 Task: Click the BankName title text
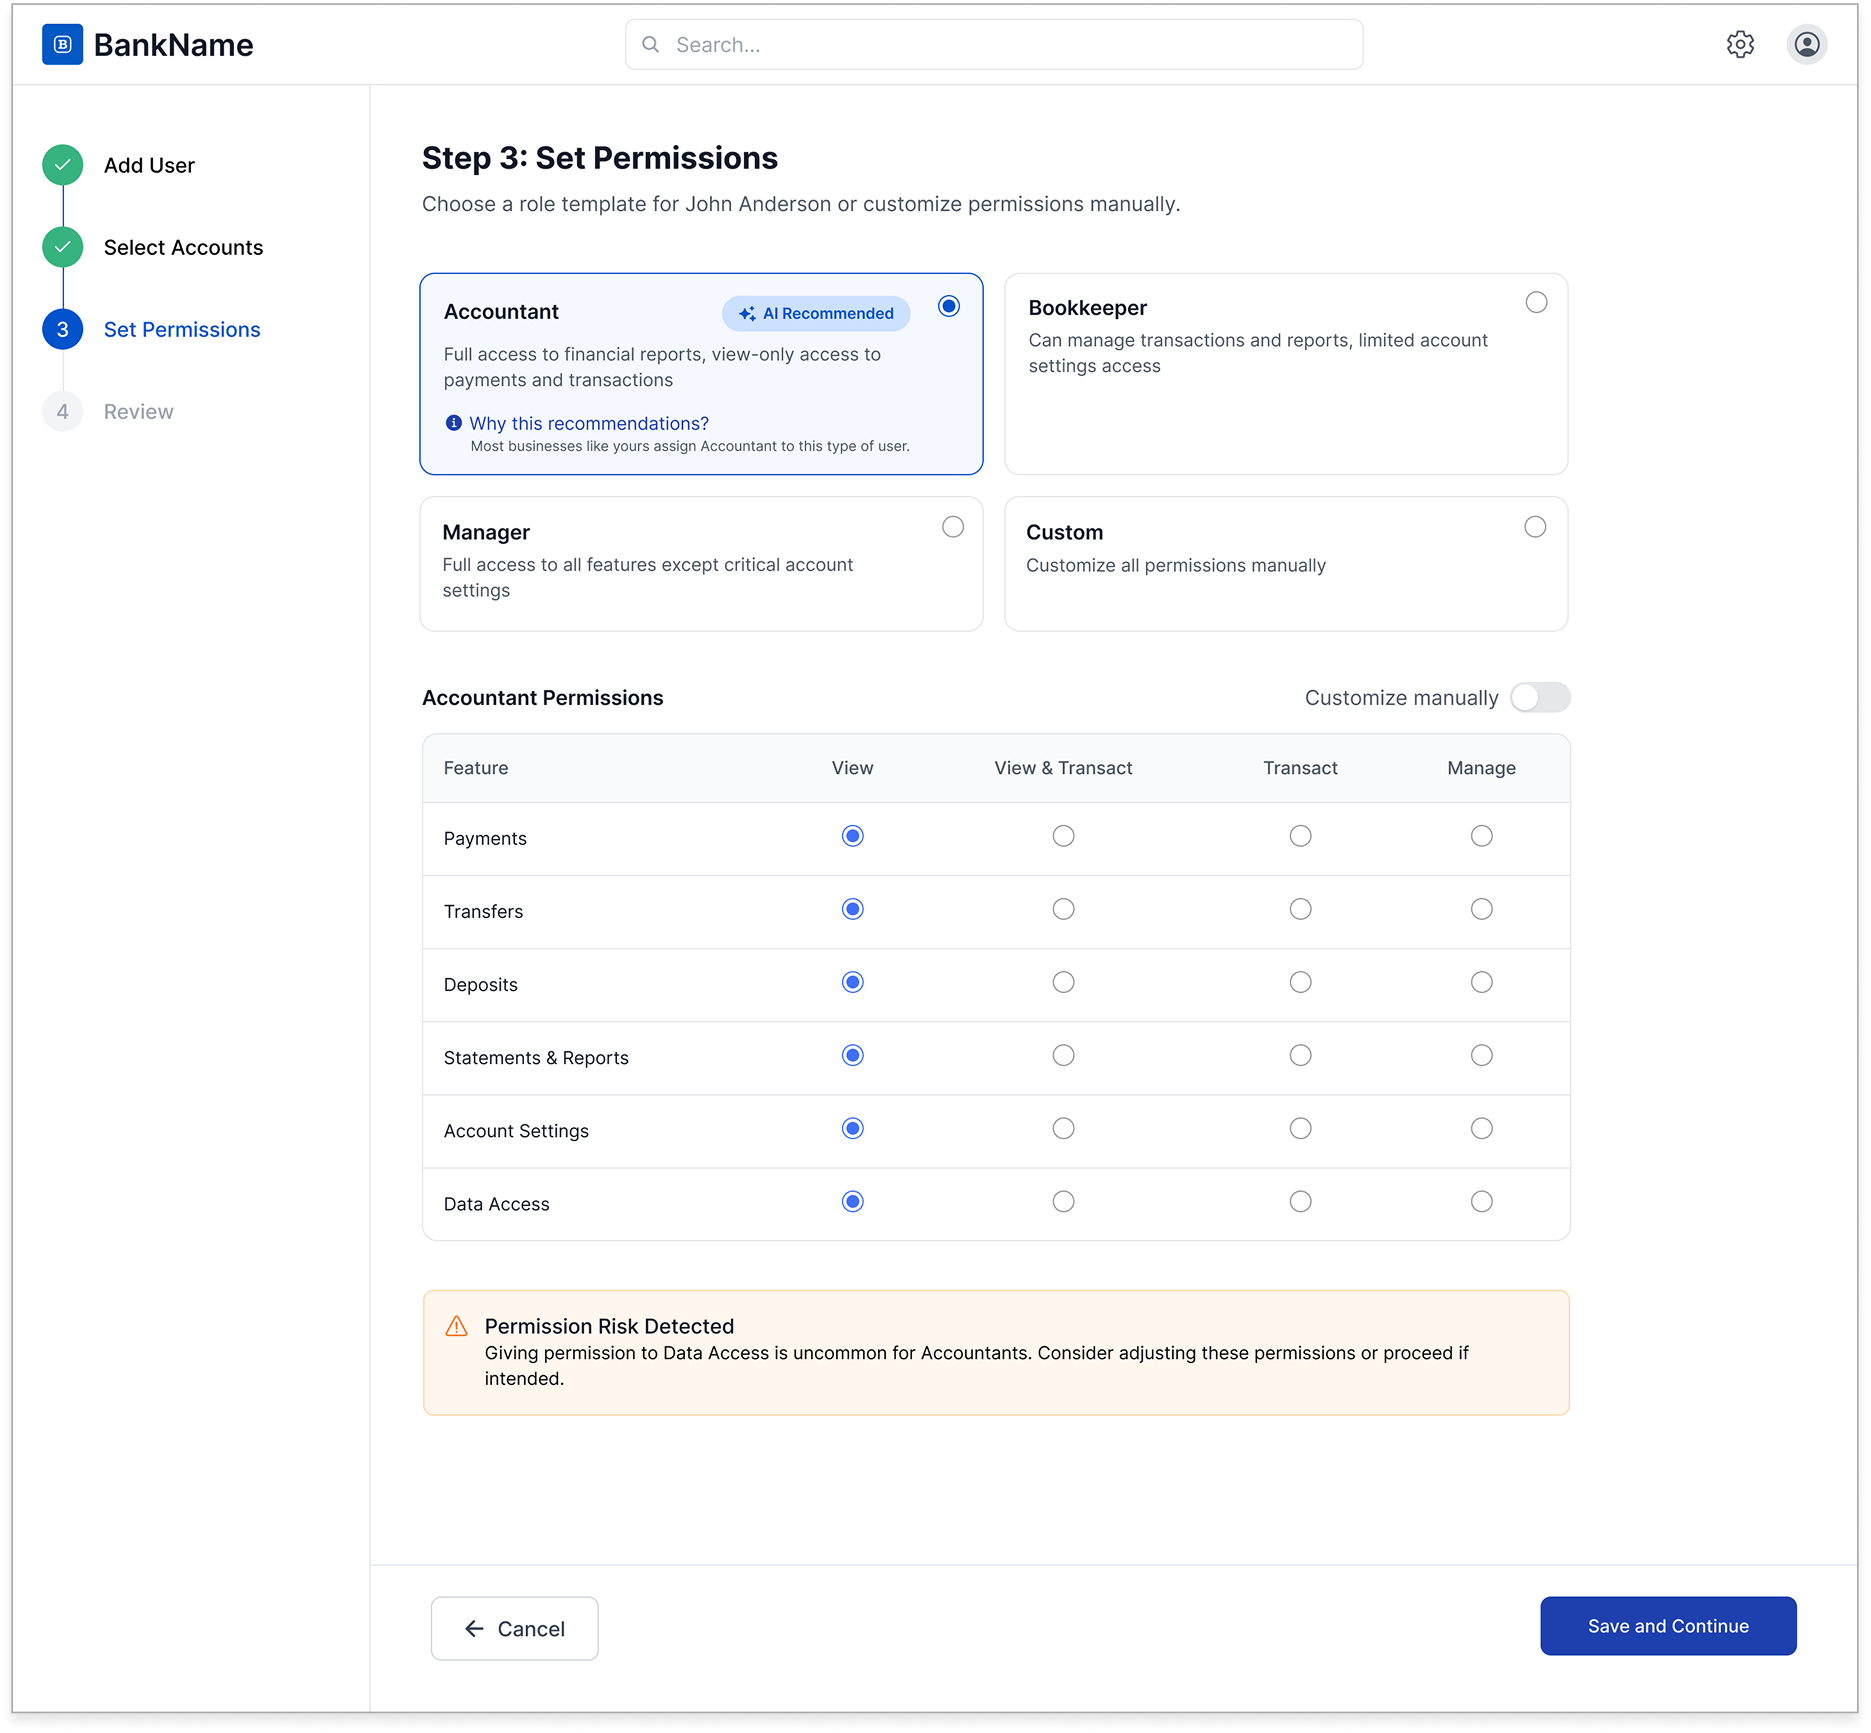point(173,45)
